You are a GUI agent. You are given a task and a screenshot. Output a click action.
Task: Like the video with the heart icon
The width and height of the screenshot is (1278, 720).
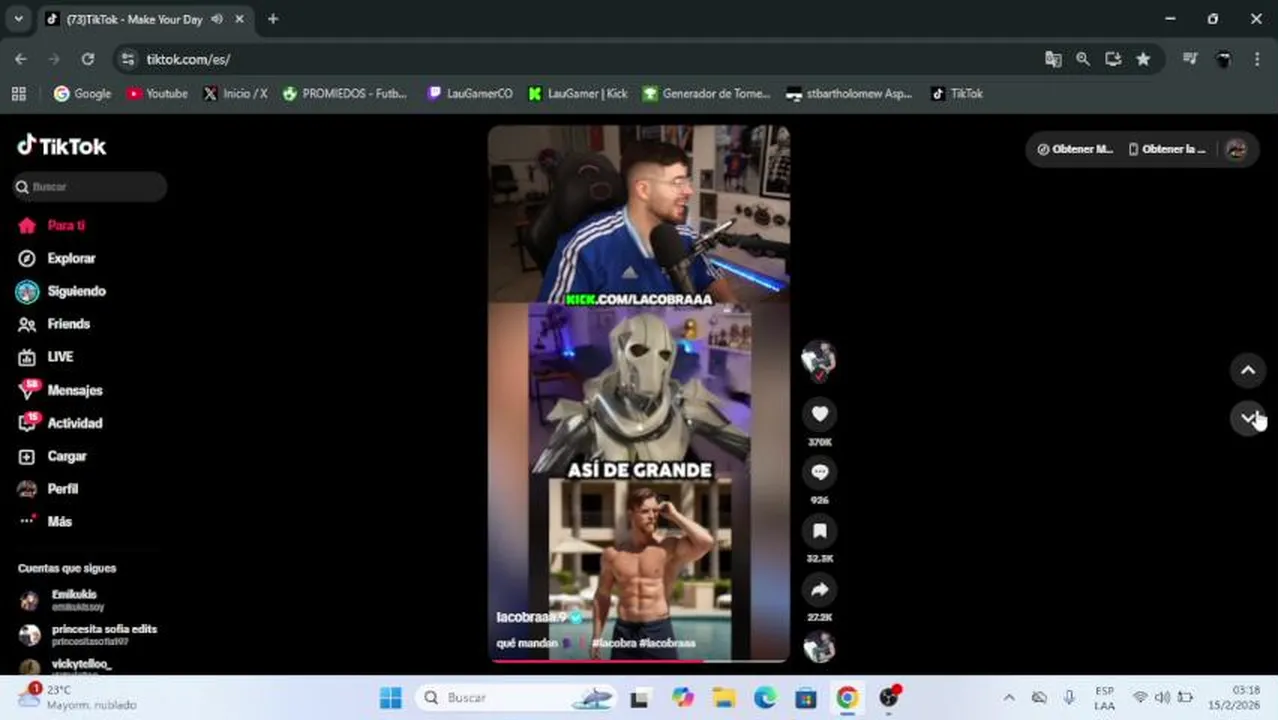click(819, 414)
